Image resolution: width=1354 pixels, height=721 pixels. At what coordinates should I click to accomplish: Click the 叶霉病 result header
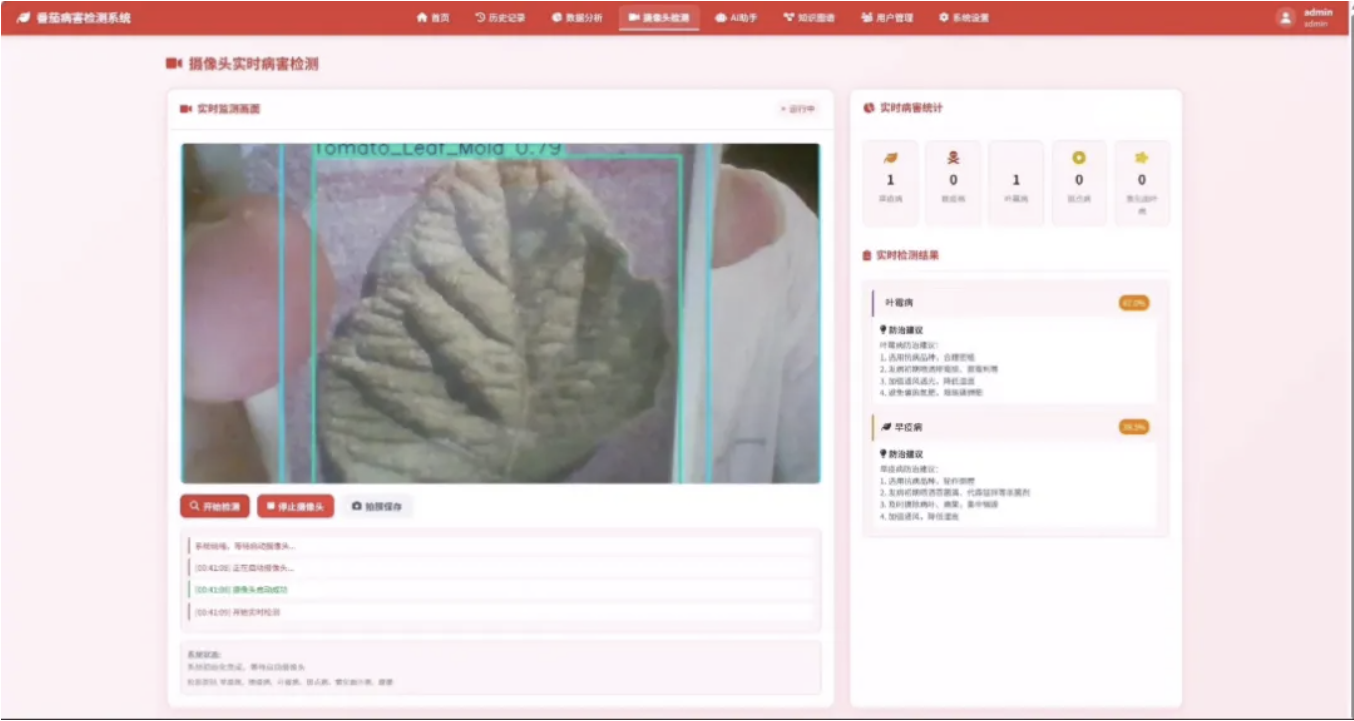pos(1015,303)
